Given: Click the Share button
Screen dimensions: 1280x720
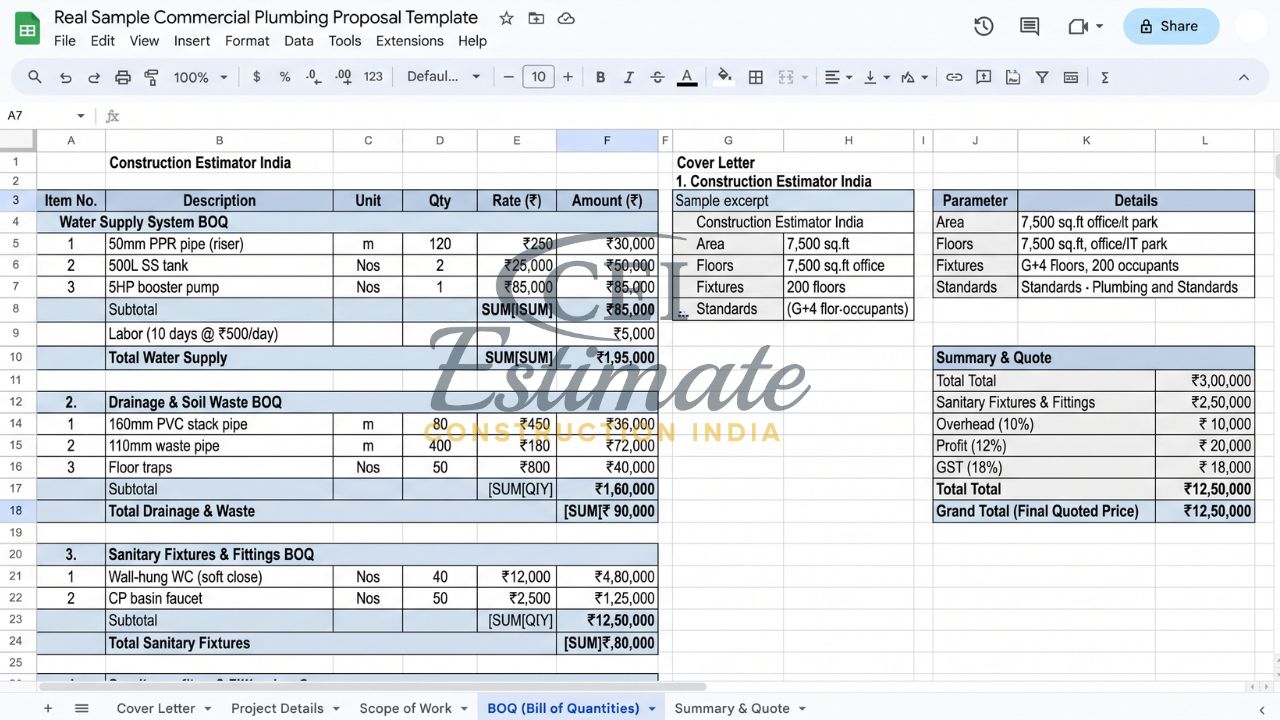Looking at the screenshot, I should click(1170, 26).
